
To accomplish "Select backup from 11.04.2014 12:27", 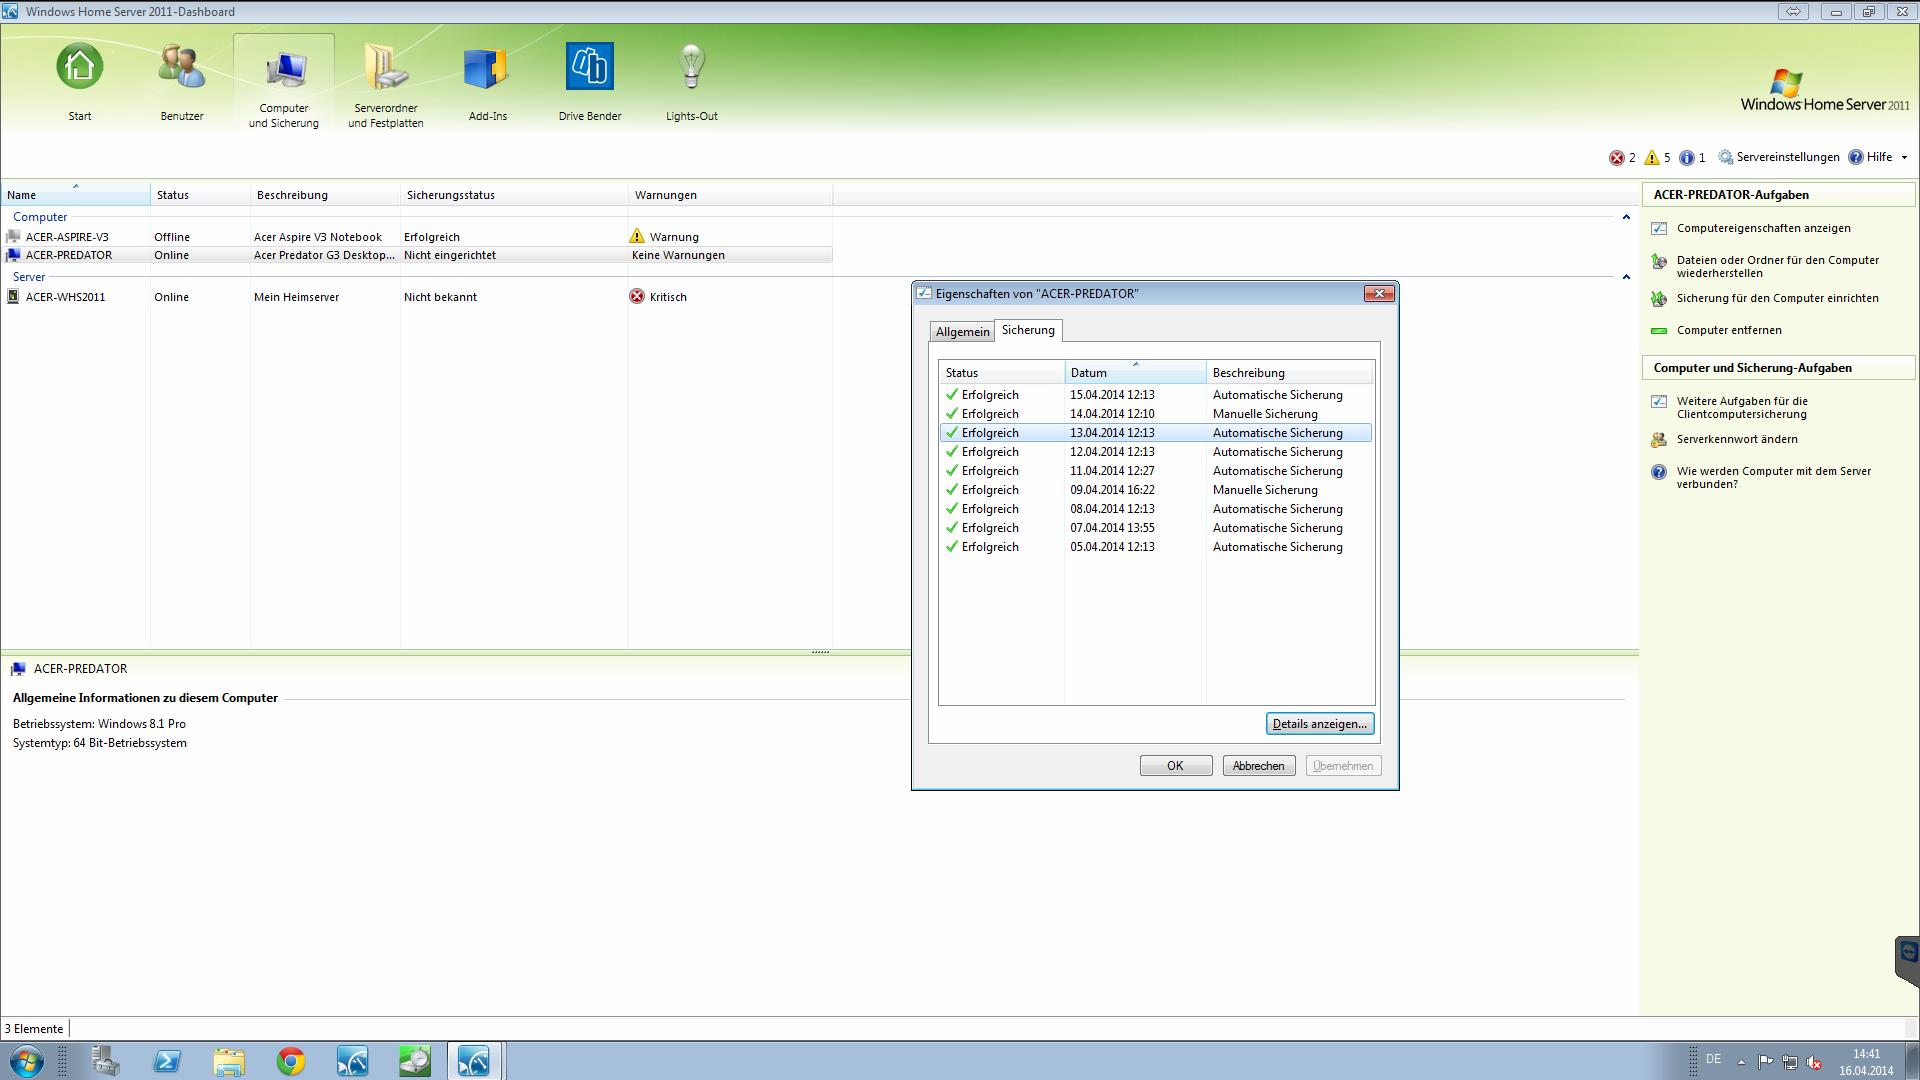I will pos(1156,471).
